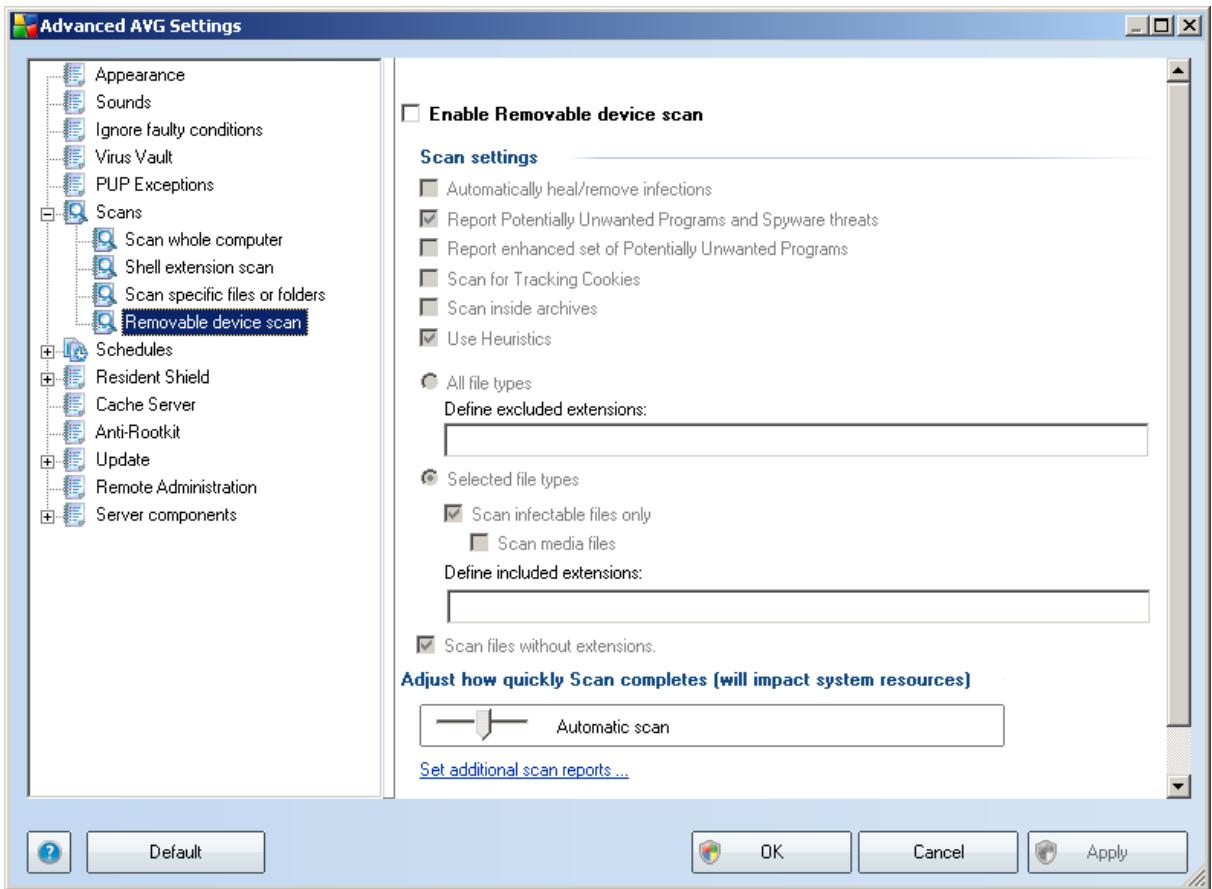1212x889 pixels.
Task: Confirm settings with OK button
Action: 771,852
